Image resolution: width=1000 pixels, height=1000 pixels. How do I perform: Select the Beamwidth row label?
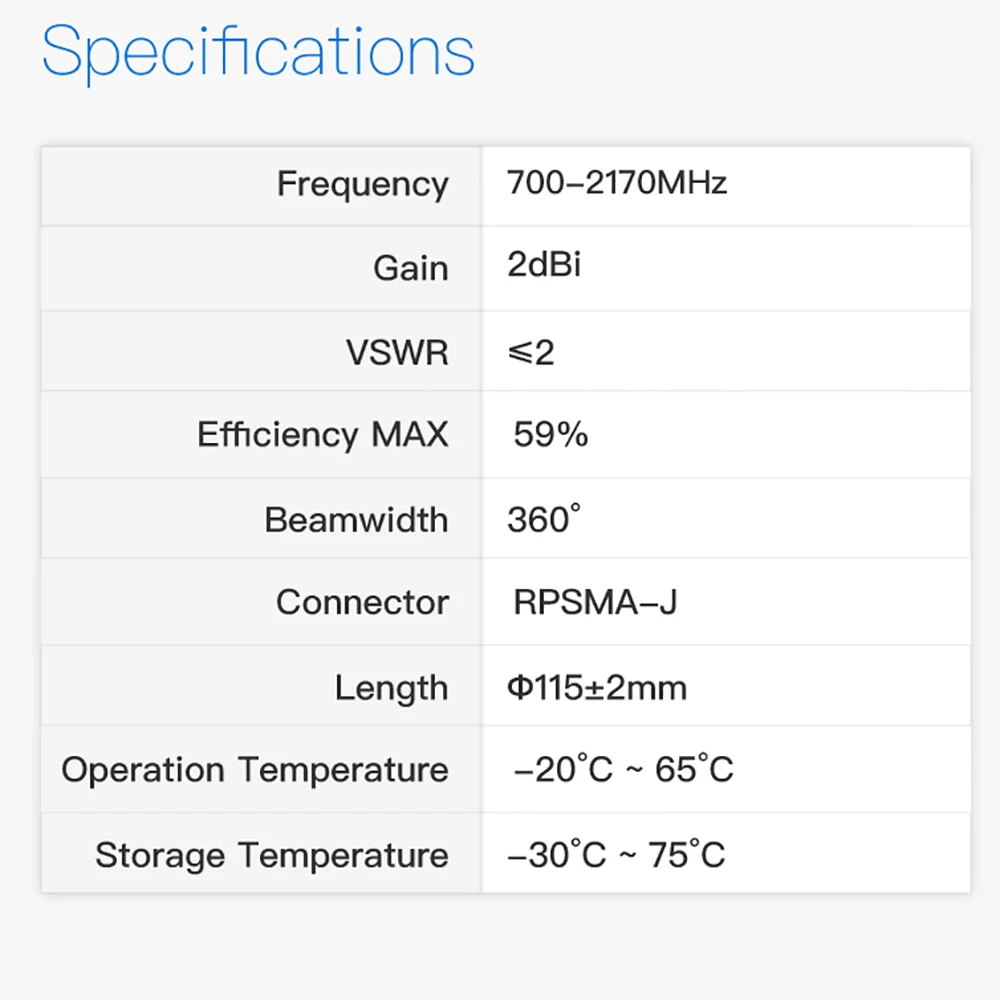(x=356, y=520)
